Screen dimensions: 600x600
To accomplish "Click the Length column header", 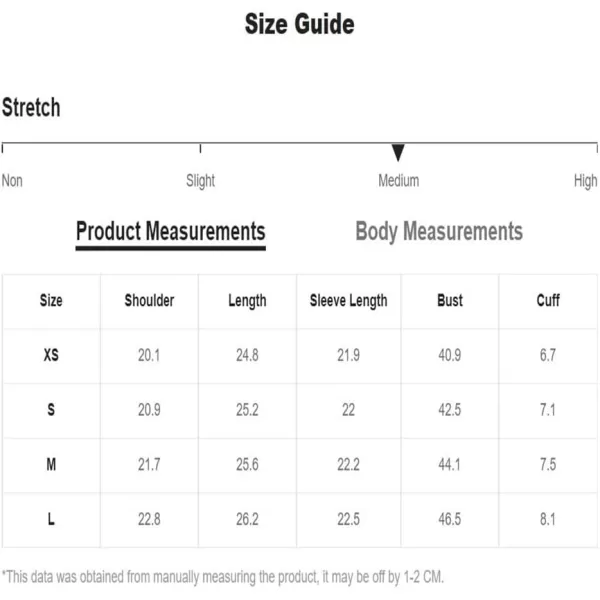I will pyautogui.click(x=247, y=301).
